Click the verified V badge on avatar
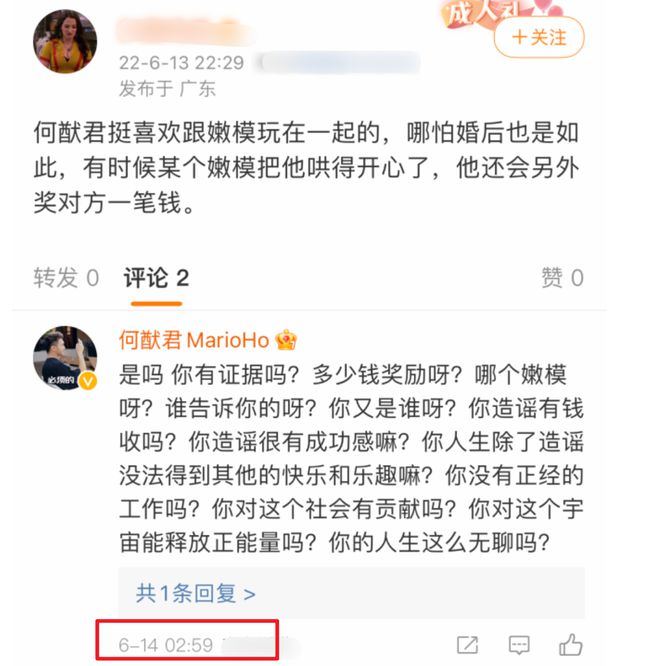660x666 pixels. click(x=88, y=381)
